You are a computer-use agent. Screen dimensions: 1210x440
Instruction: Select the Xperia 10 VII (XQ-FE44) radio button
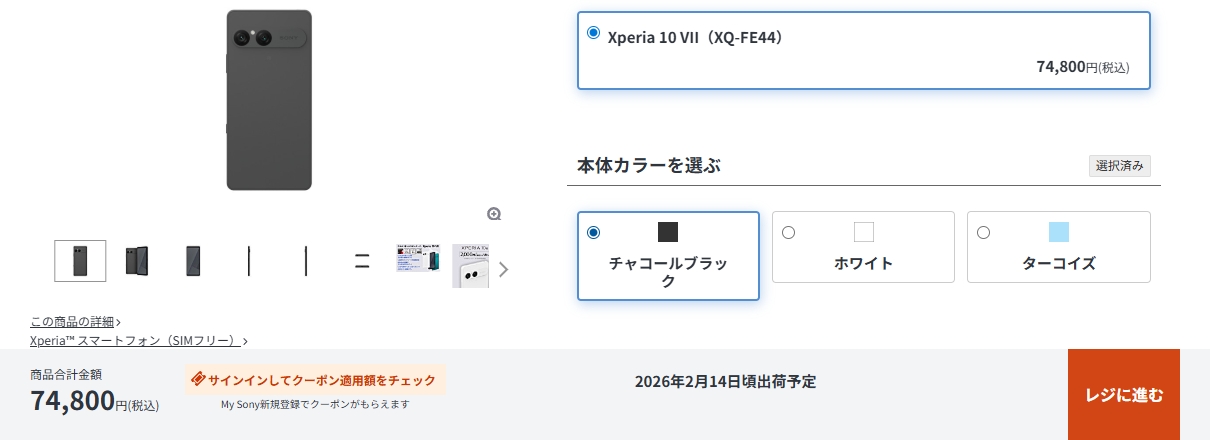(594, 33)
